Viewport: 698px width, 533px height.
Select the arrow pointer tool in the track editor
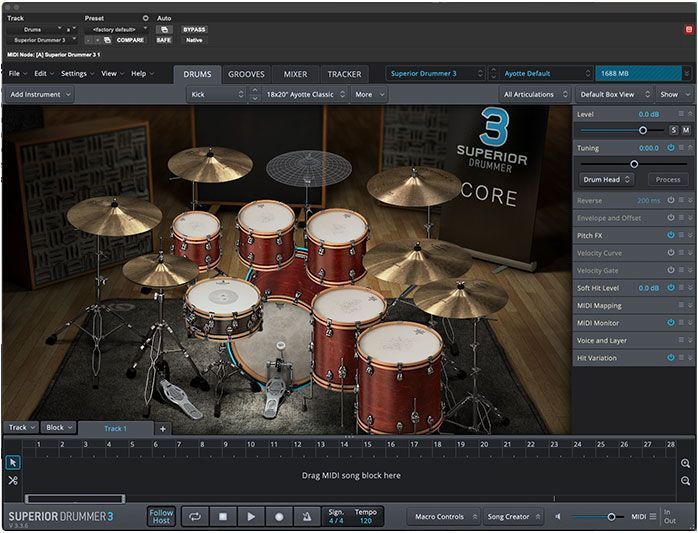(13, 463)
